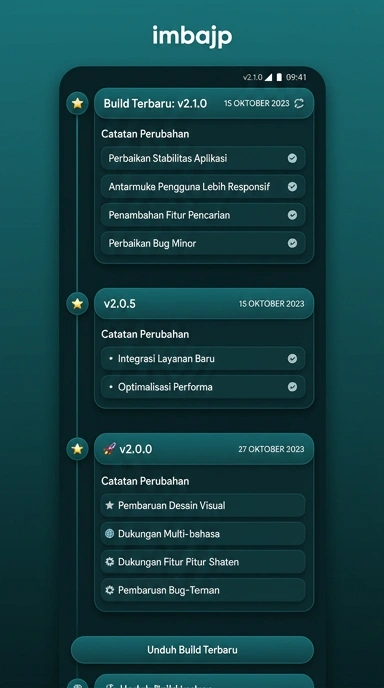Click the star icon on Pembaruan Desain Visual
Image resolution: width=384 pixels, height=688 pixels.
point(110,505)
